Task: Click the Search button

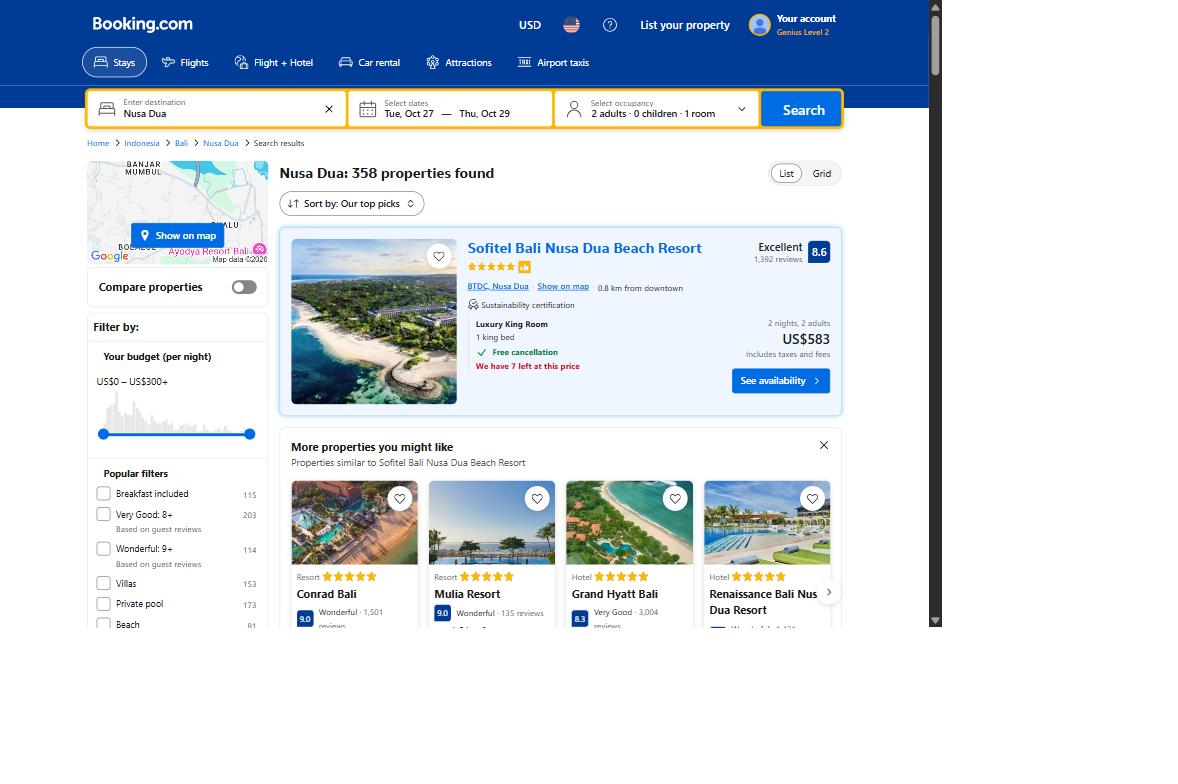Action: [802, 110]
